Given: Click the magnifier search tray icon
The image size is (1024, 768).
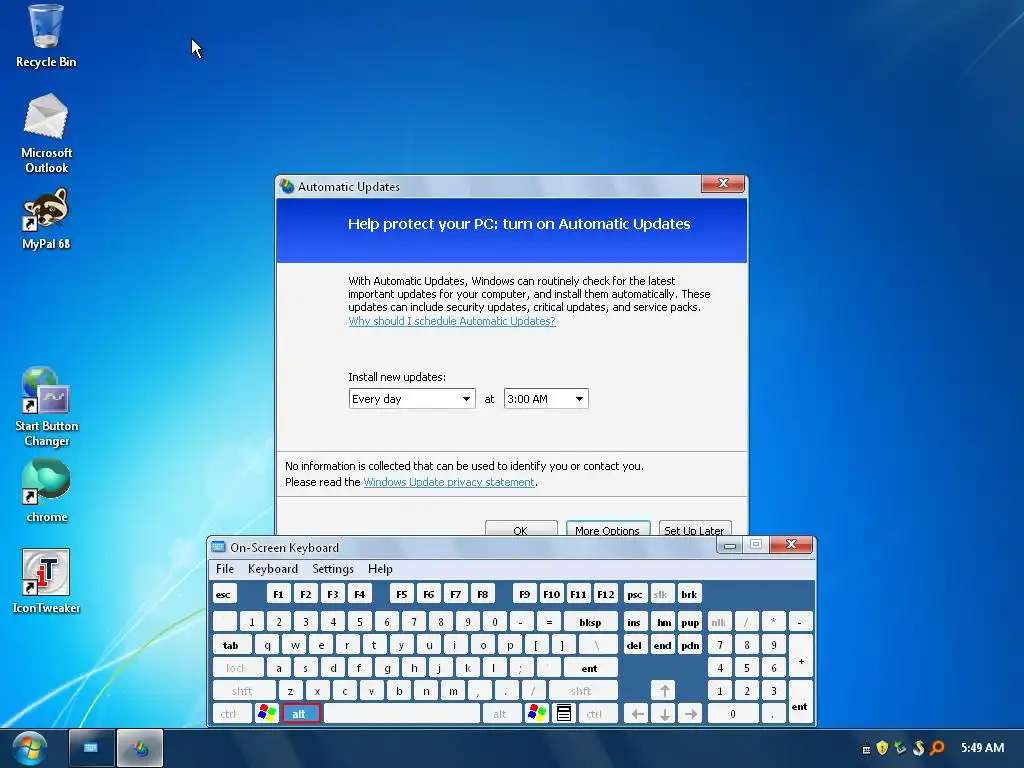Looking at the screenshot, I should pyautogui.click(x=937, y=748).
